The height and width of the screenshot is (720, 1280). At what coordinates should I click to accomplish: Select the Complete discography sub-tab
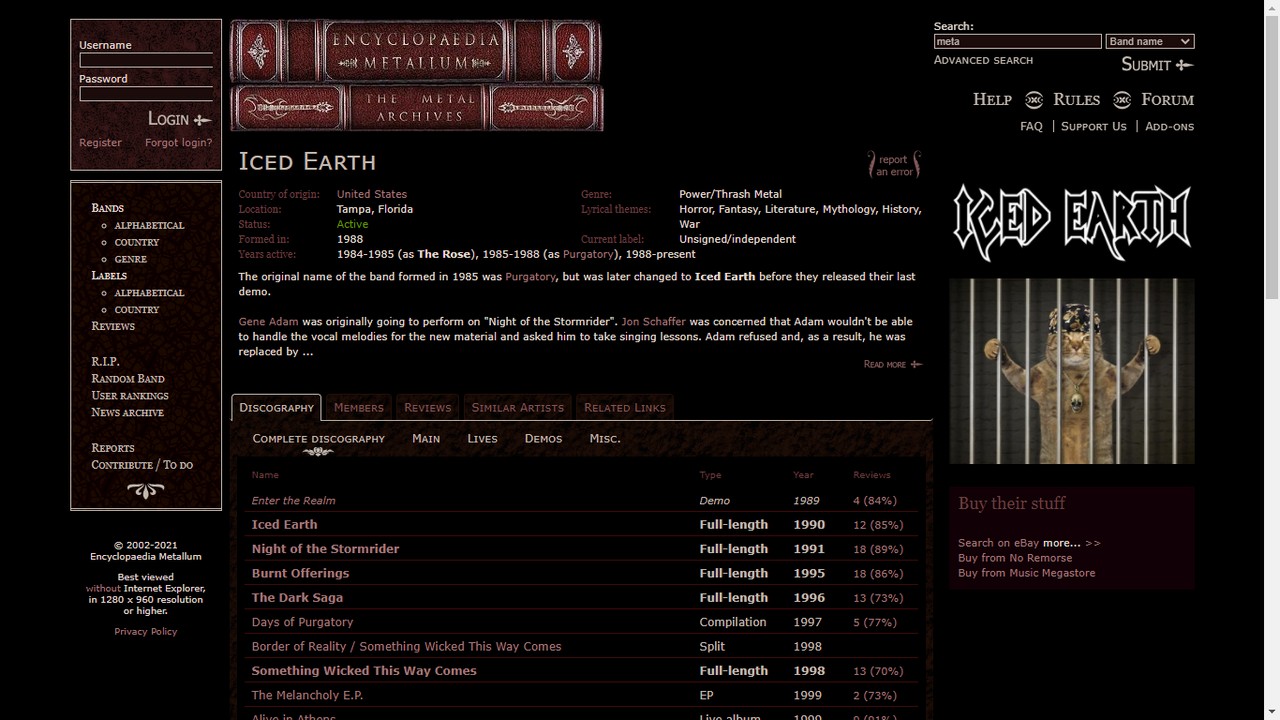pos(318,439)
